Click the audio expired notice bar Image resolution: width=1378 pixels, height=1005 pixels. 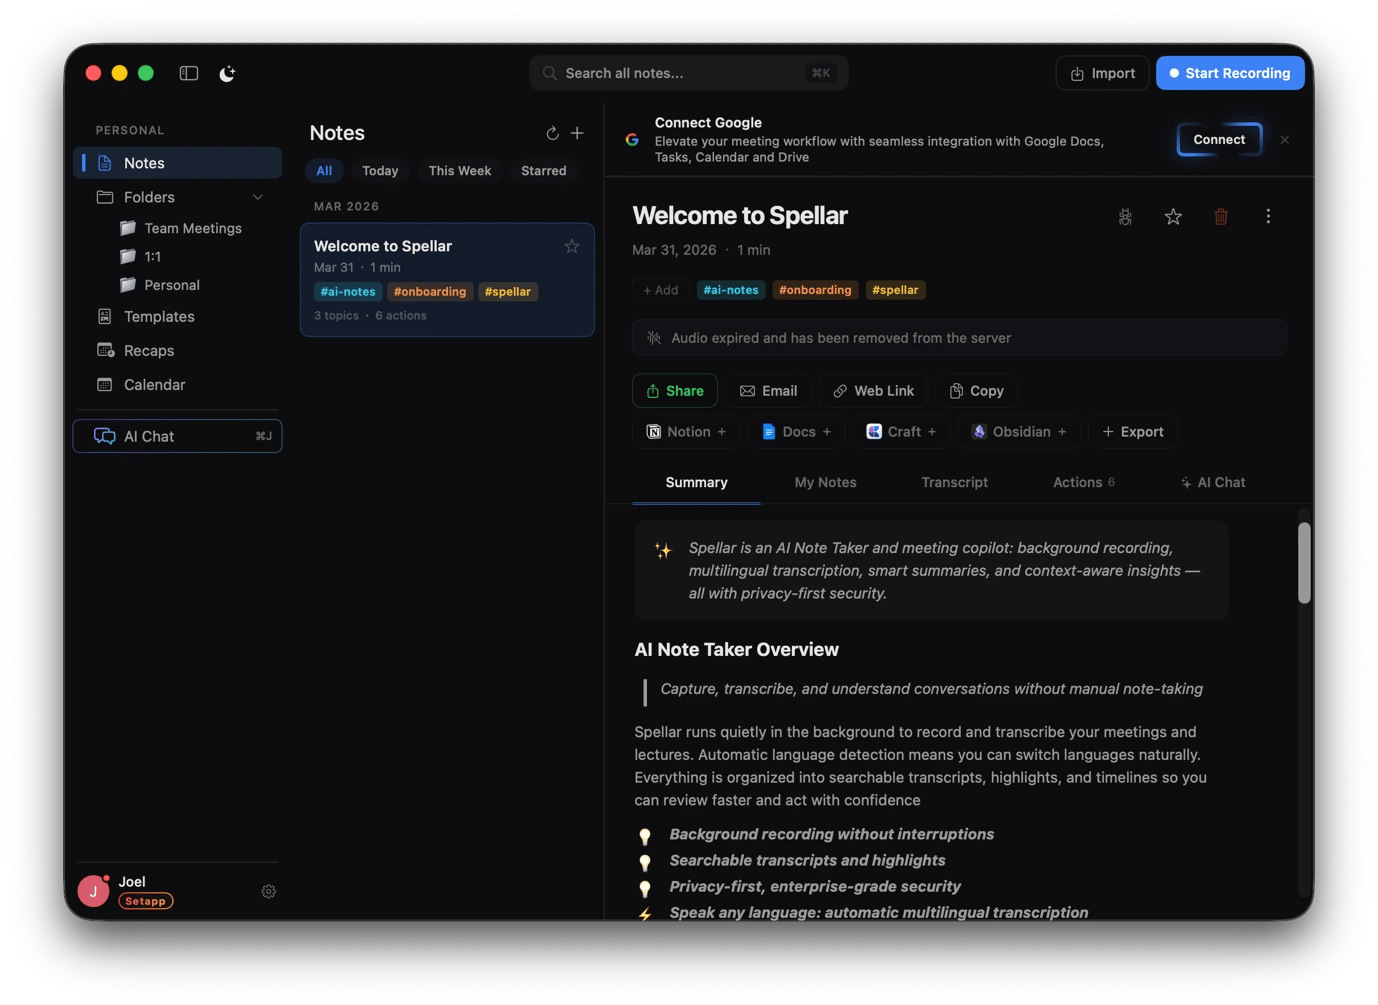[x=959, y=338]
